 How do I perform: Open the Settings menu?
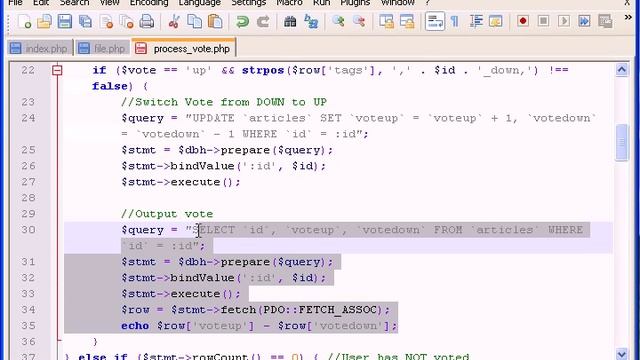[249, 2]
